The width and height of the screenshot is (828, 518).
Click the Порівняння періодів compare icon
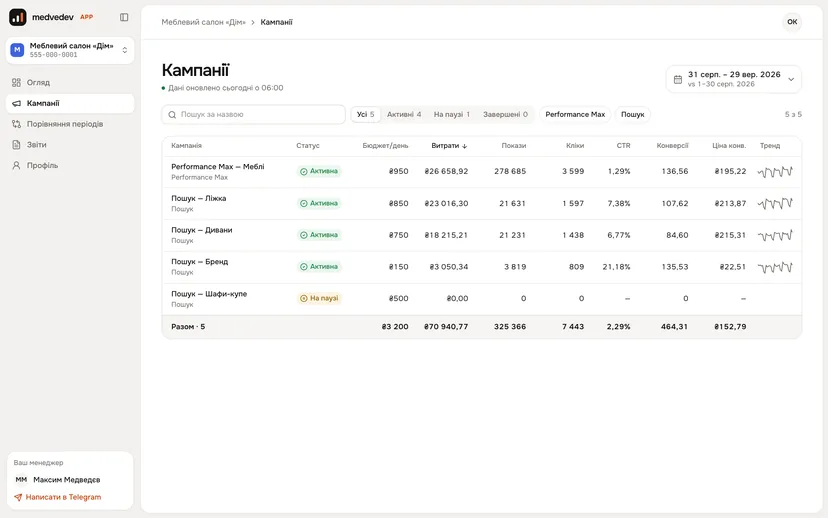[x=16, y=124]
